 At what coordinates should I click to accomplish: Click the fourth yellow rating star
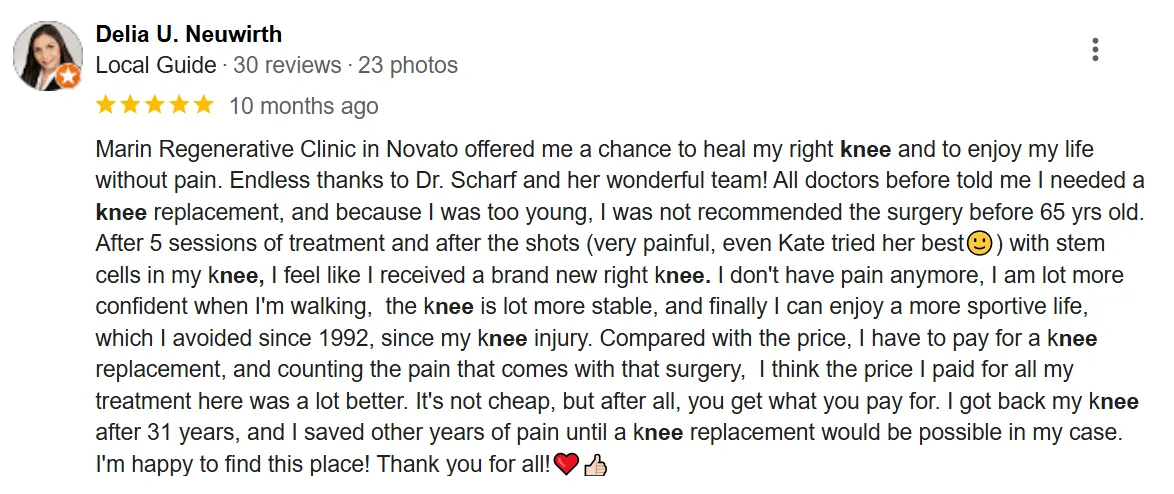pyautogui.click(x=179, y=106)
